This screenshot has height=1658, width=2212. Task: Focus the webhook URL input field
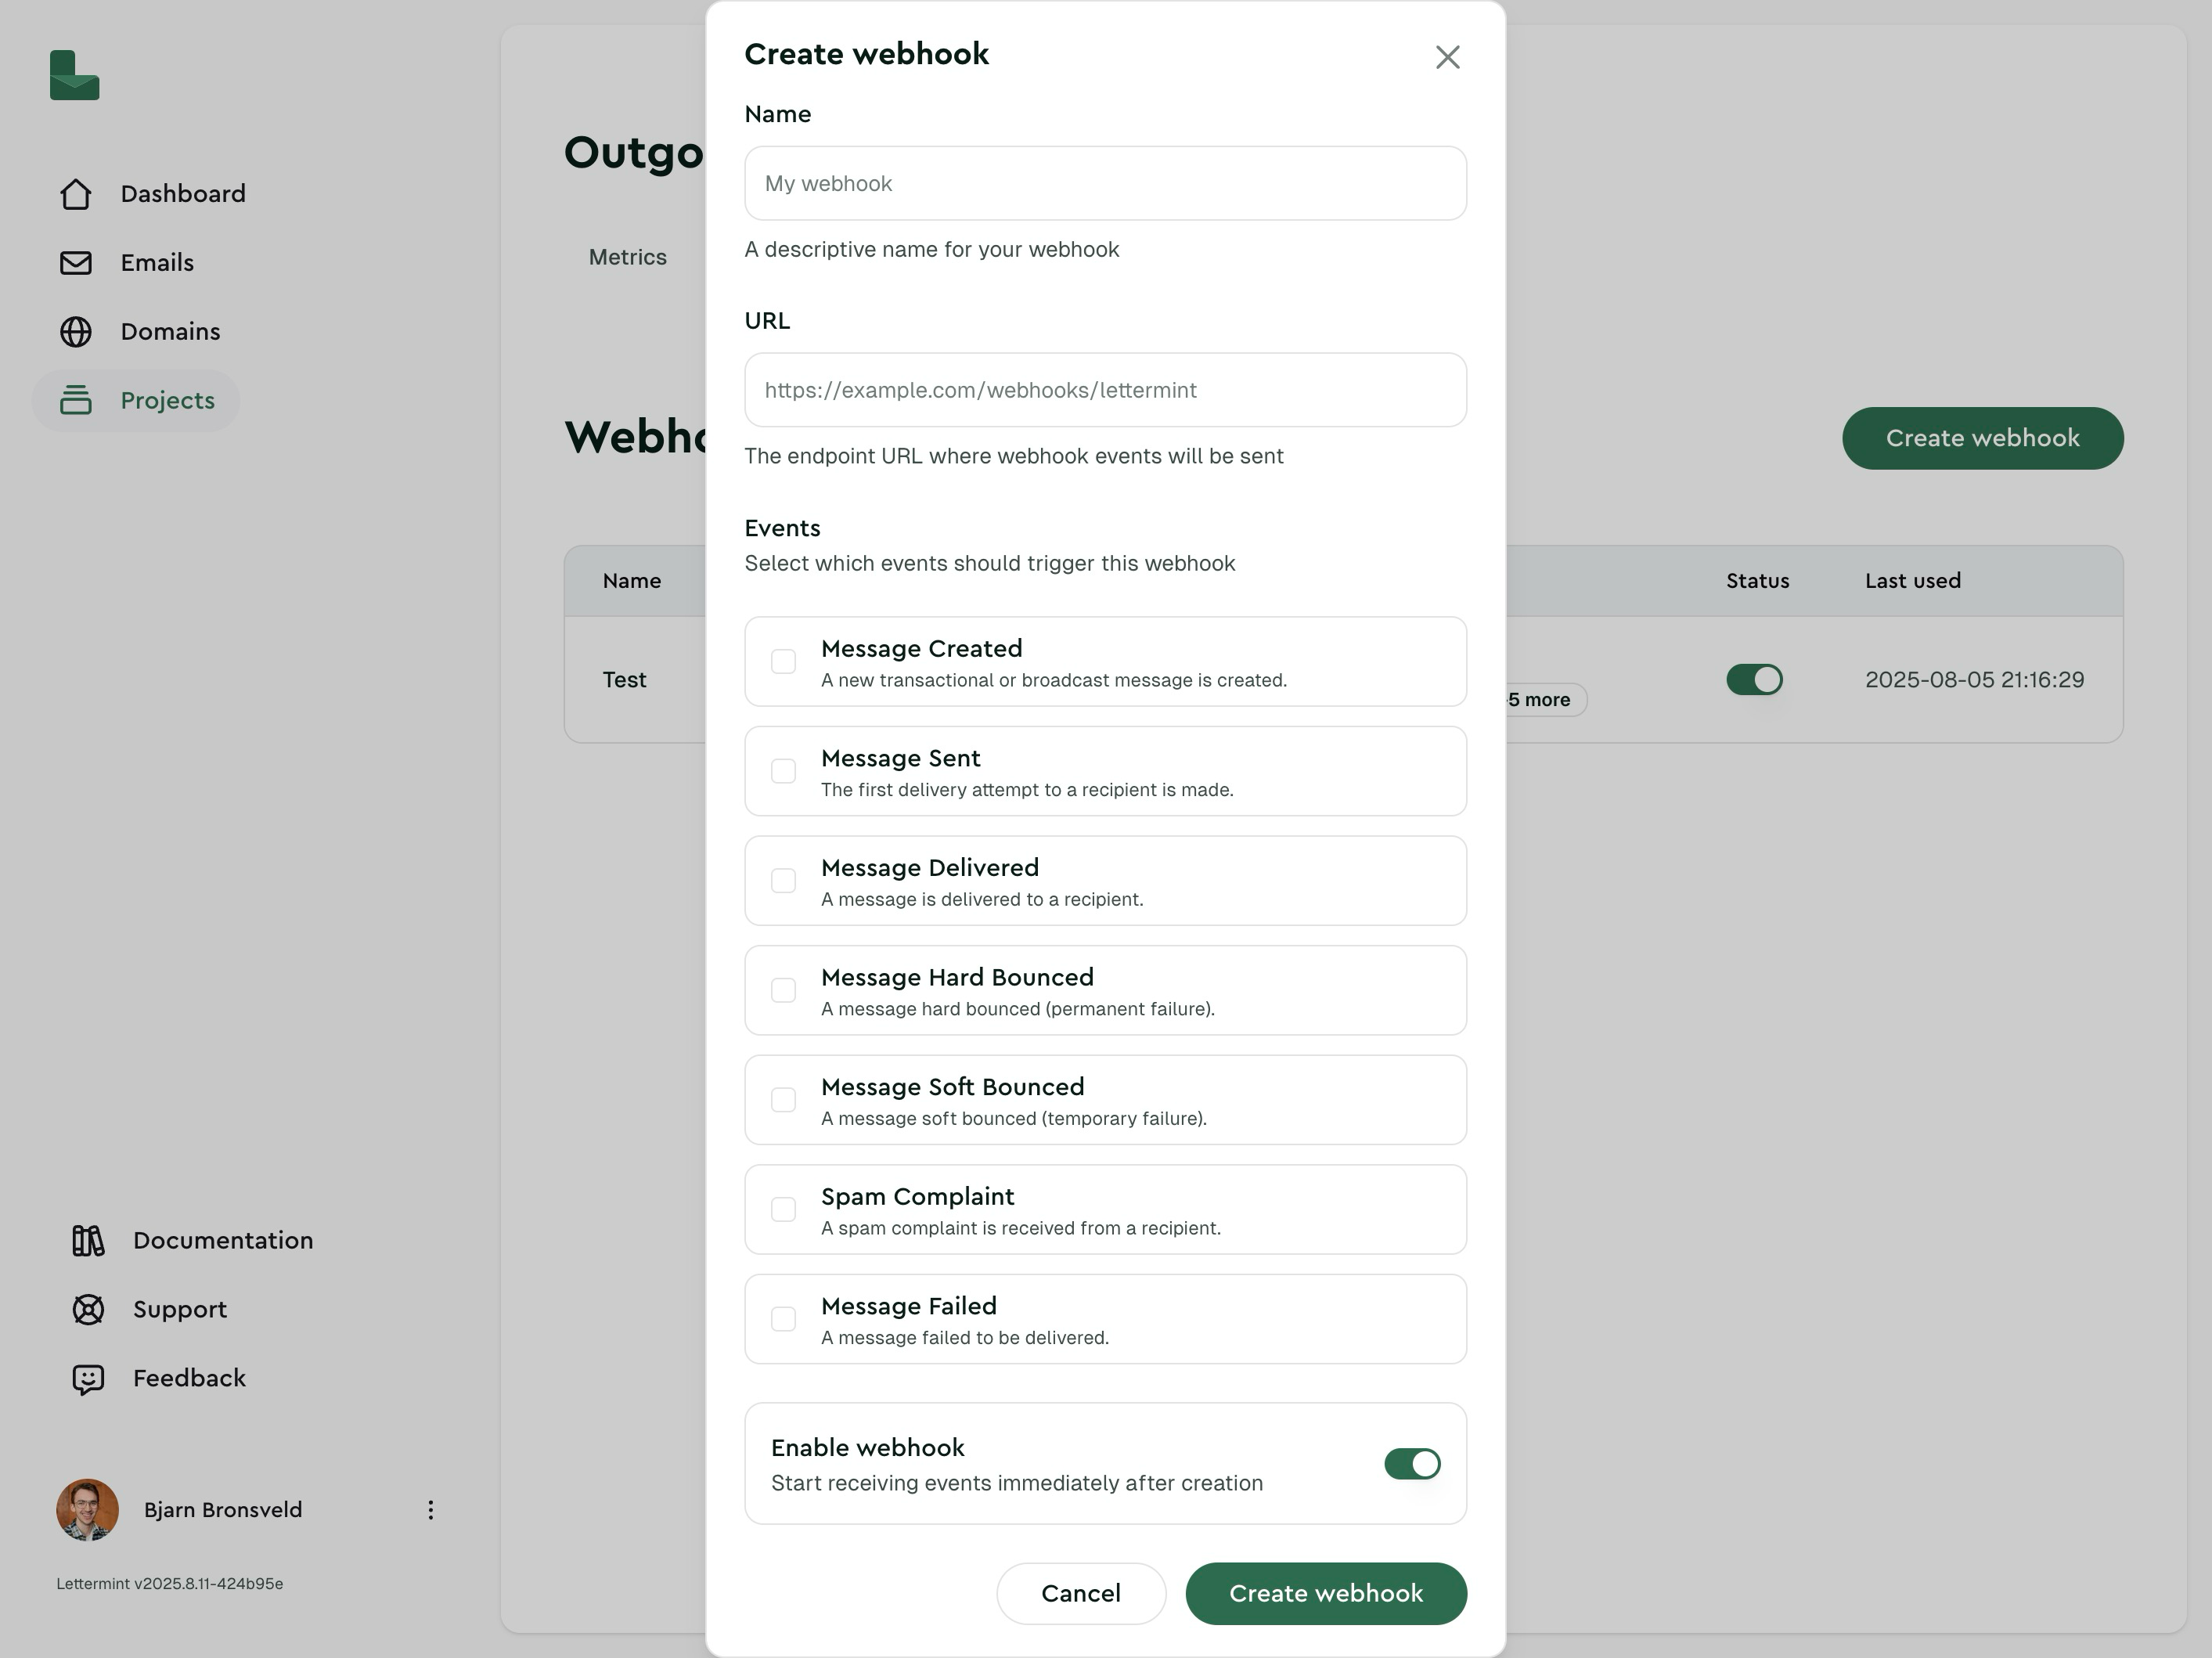pyautogui.click(x=1105, y=390)
